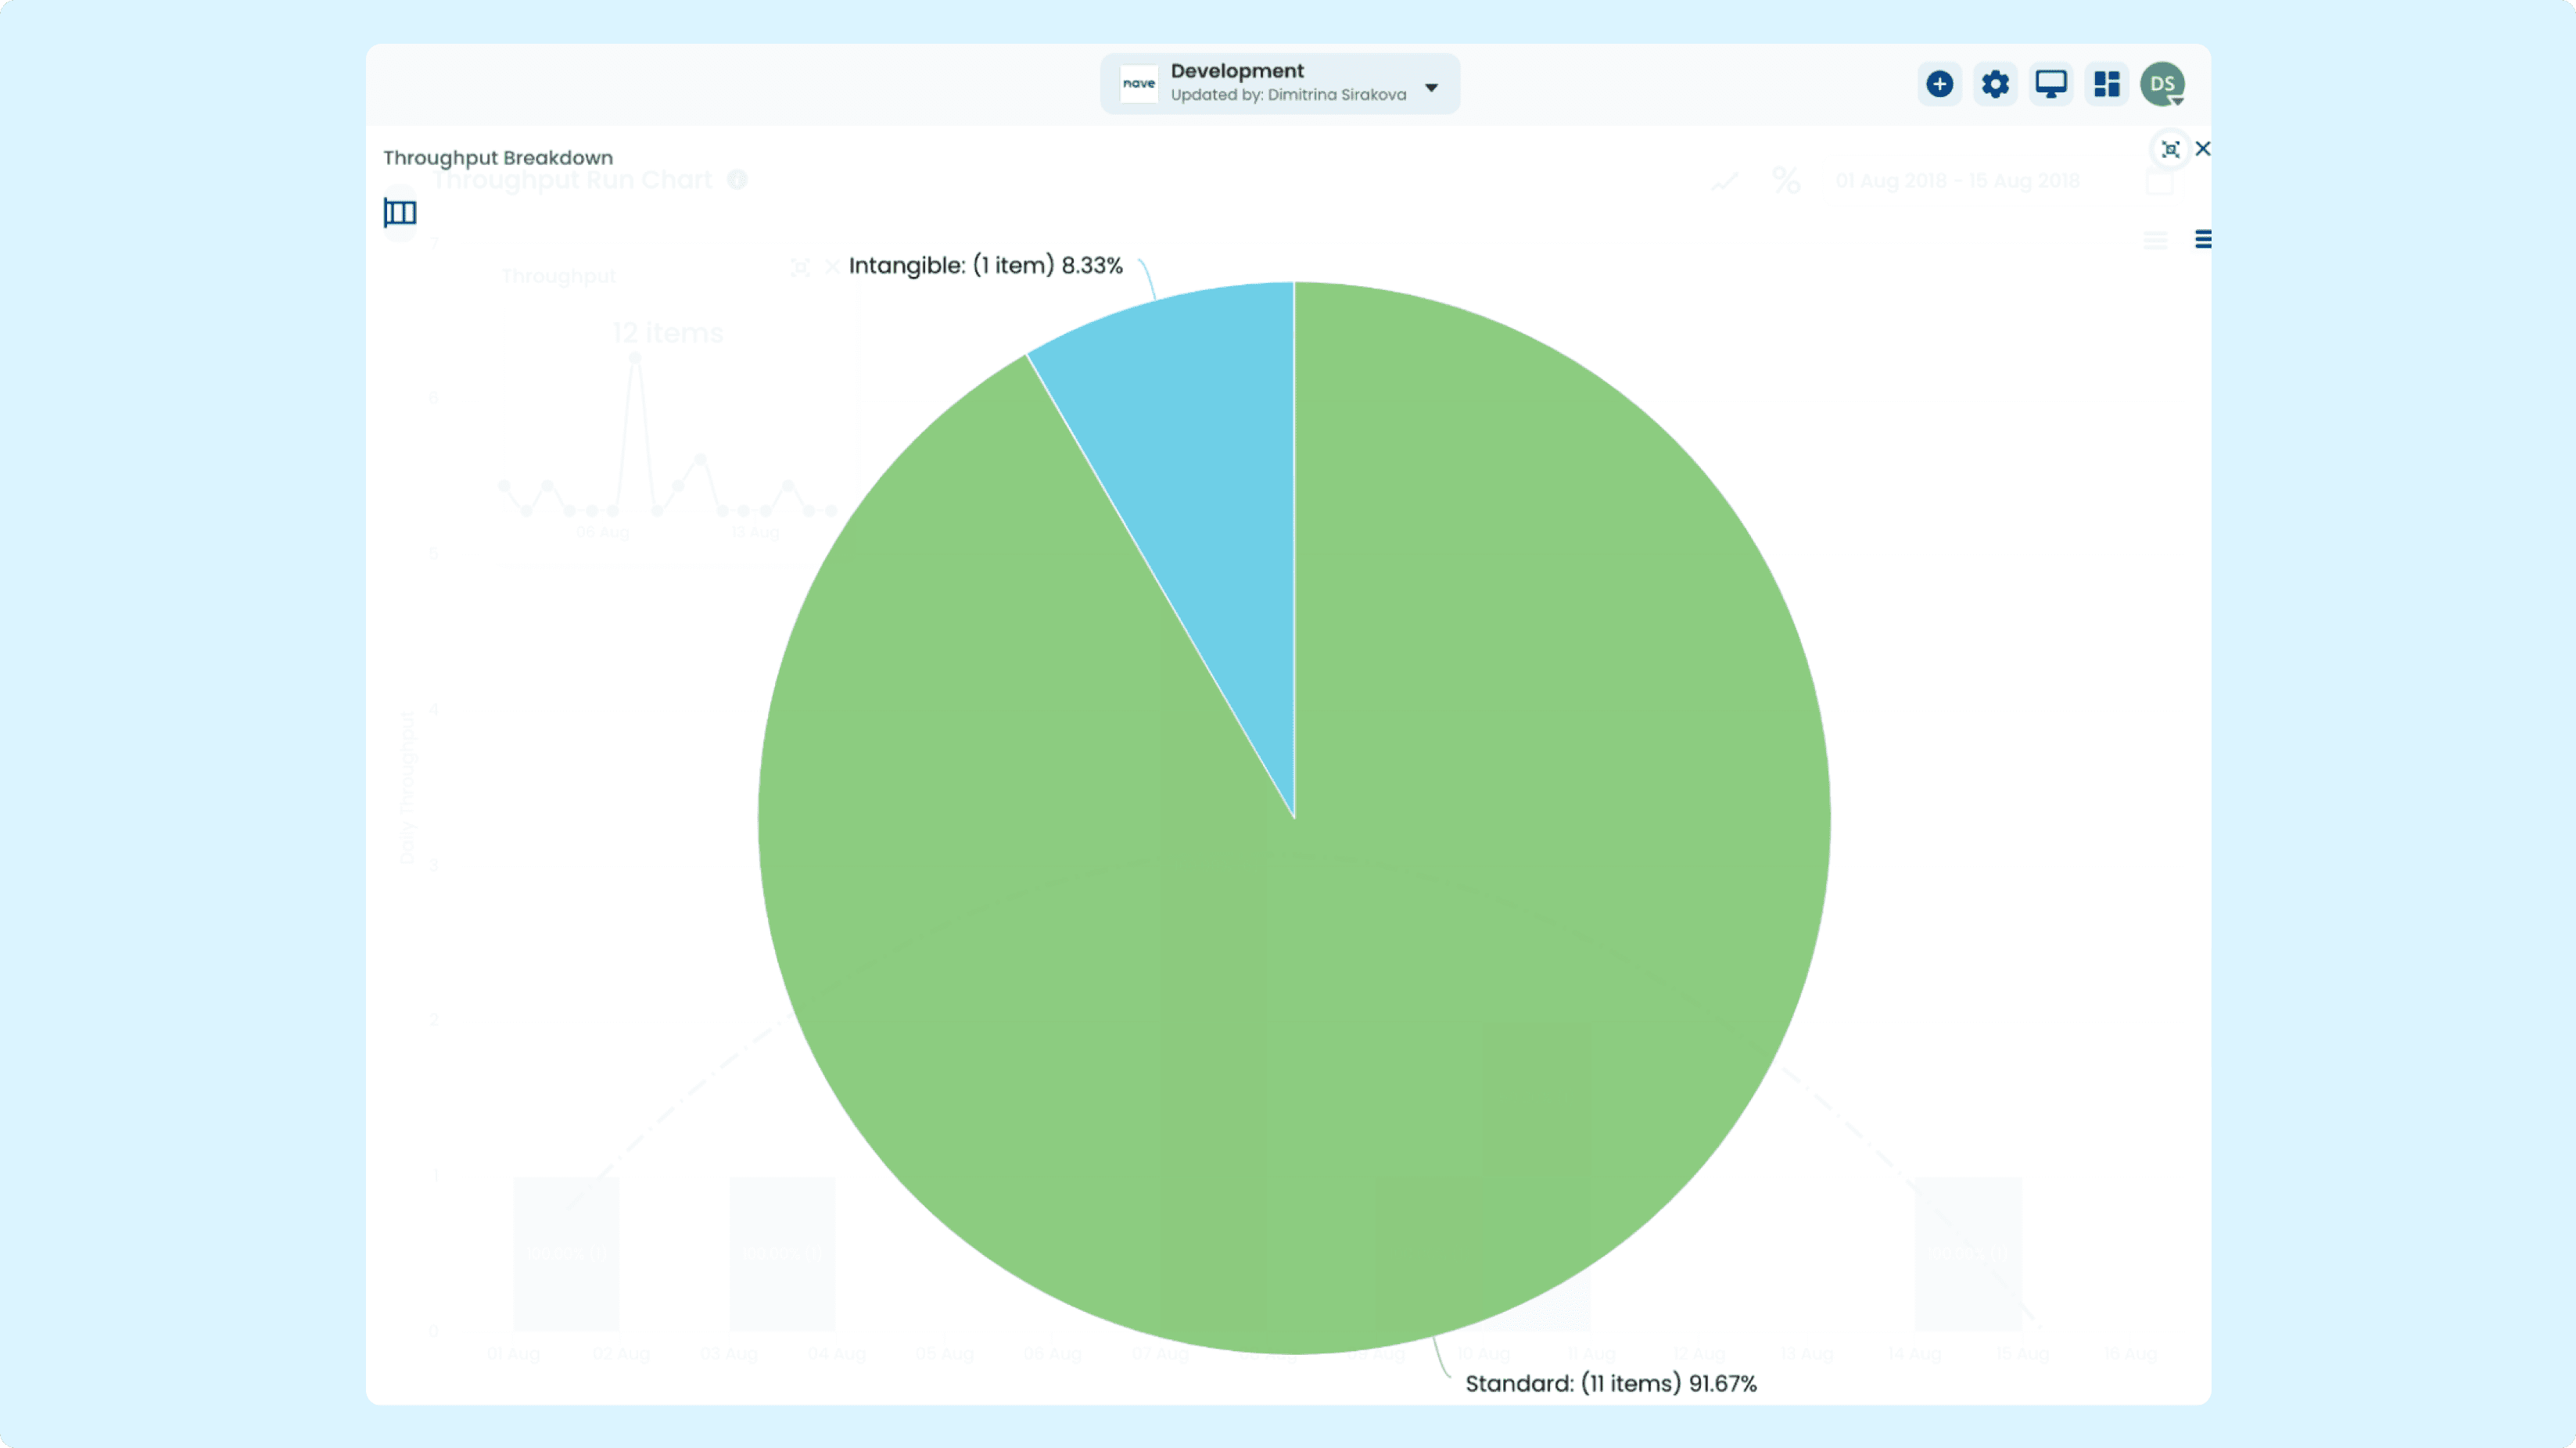Image resolution: width=2576 pixels, height=1448 pixels.
Task: Click the Intangible 8.33% label
Action: (x=985, y=266)
